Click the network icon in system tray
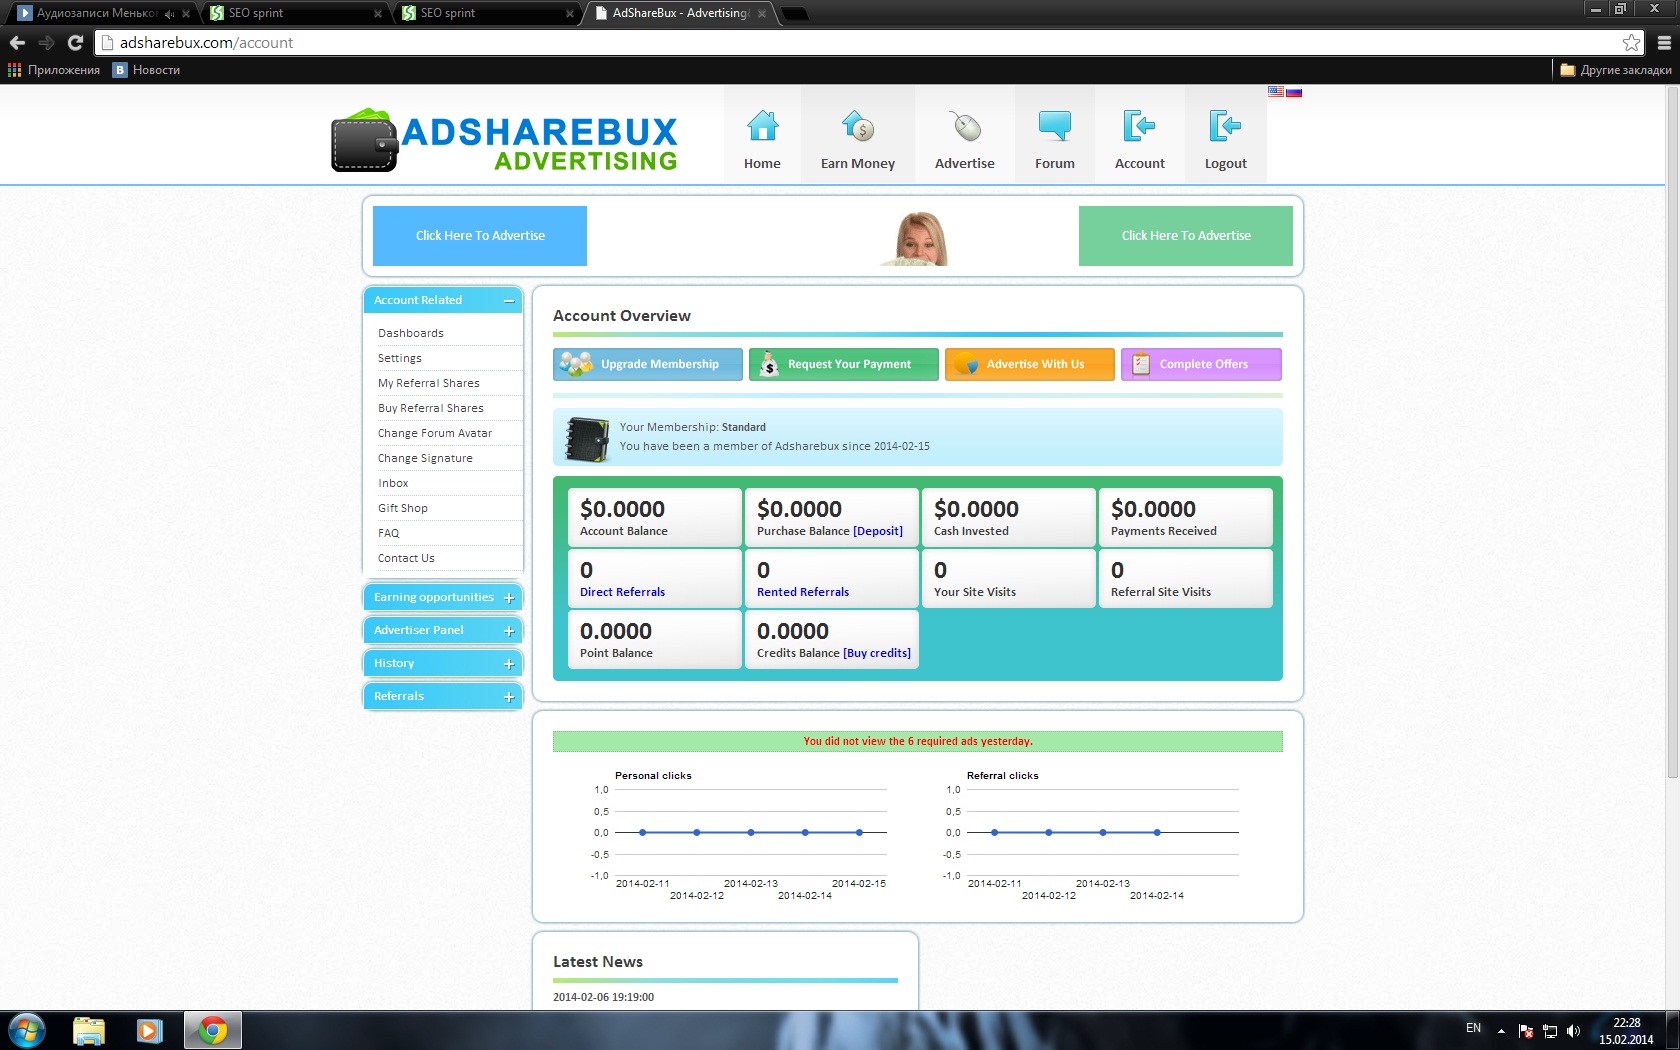 click(1550, 1031)
